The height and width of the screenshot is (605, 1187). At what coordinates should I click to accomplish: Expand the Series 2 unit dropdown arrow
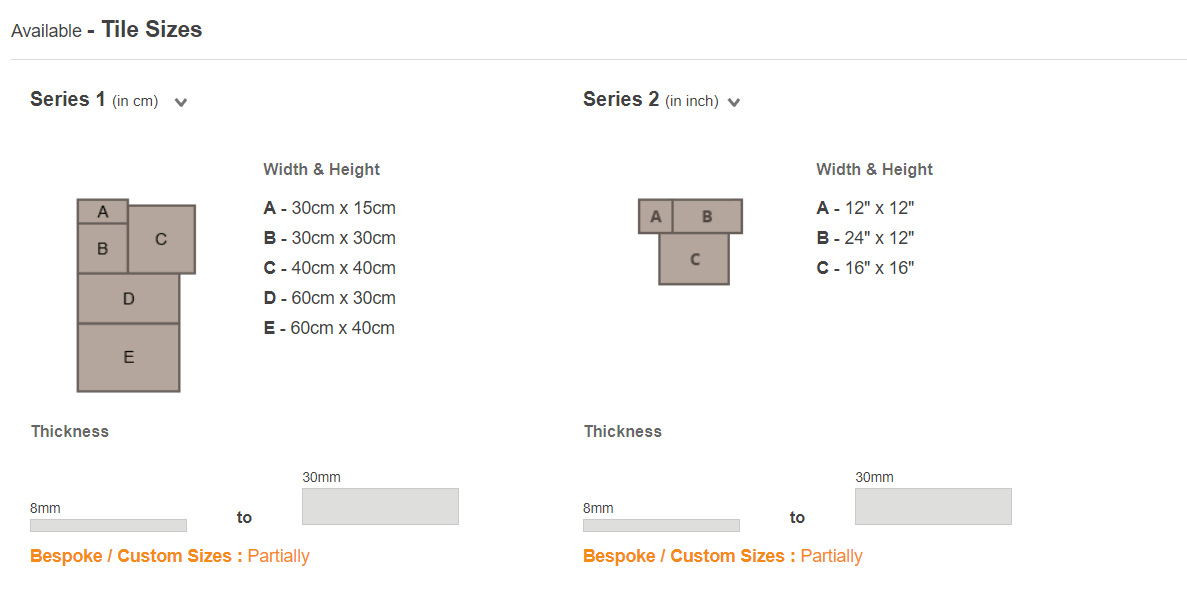click(x=734, y=102)
